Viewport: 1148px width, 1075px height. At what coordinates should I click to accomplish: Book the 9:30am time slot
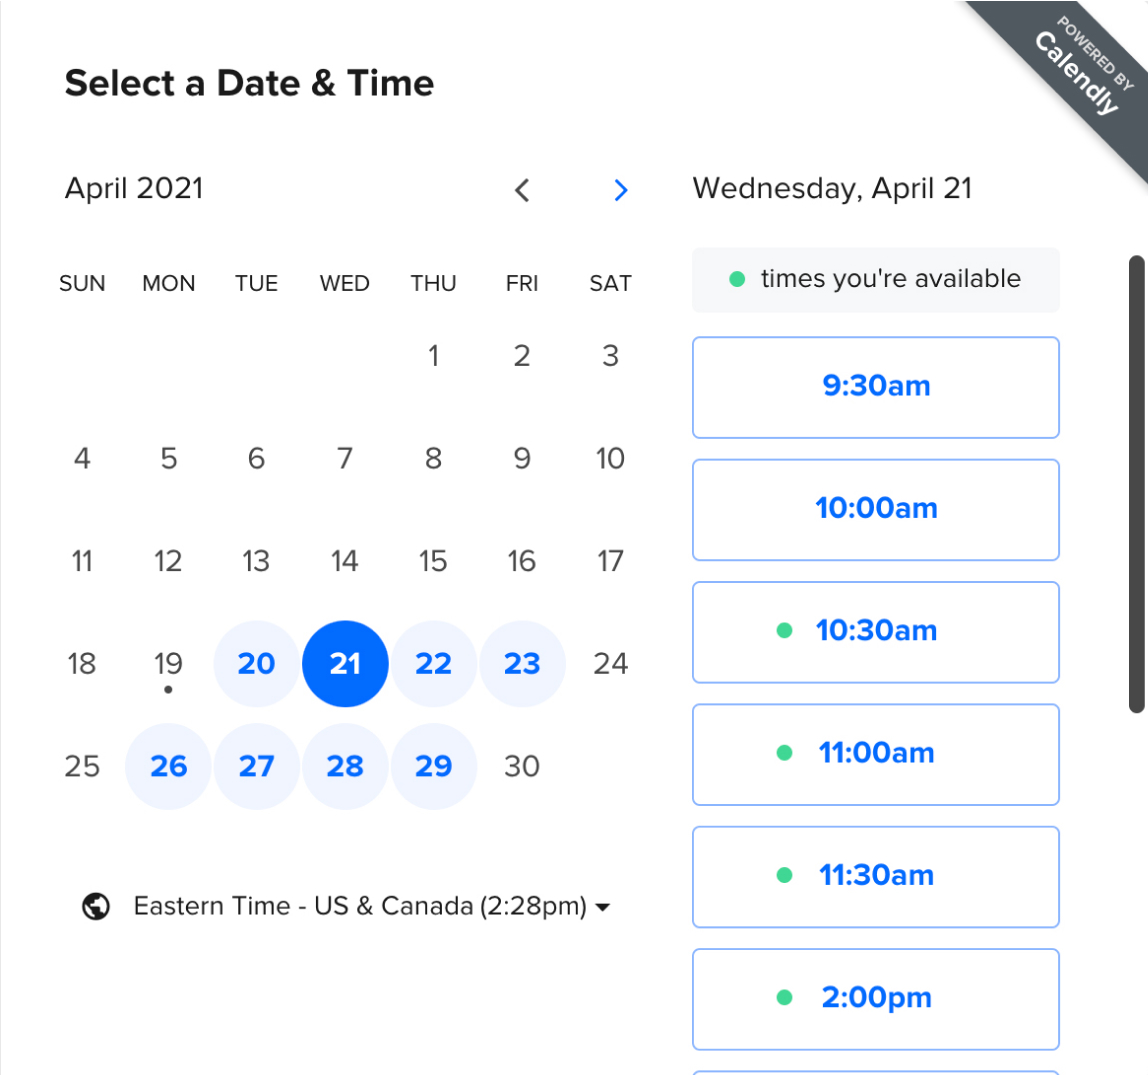click(876, 387)
